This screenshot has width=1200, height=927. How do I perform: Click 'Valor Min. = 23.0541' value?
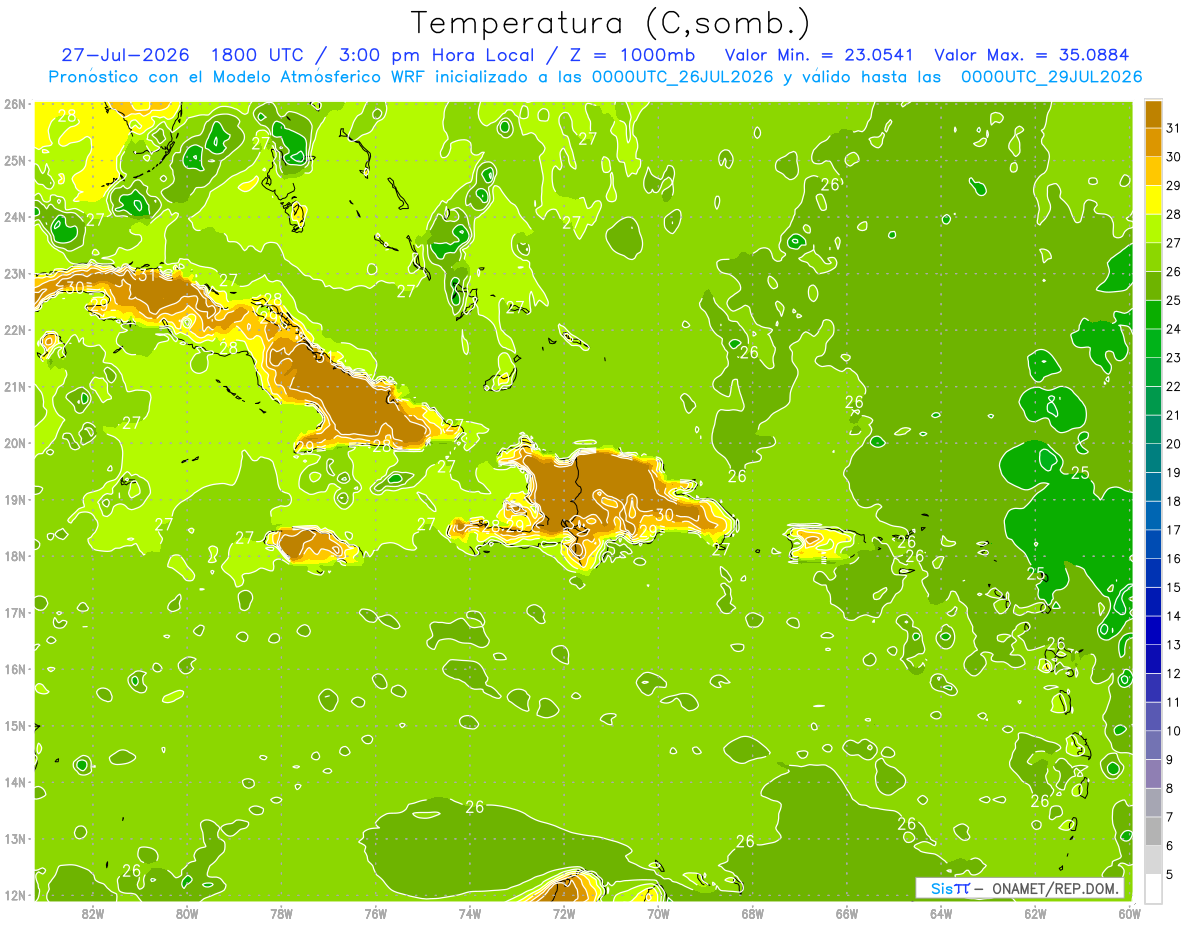[819, 55]
